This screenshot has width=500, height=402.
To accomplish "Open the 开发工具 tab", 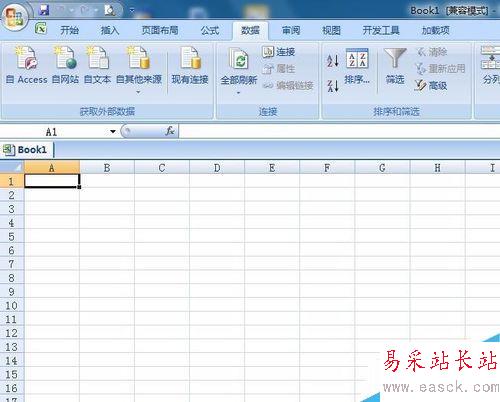I will coord(381,30).
